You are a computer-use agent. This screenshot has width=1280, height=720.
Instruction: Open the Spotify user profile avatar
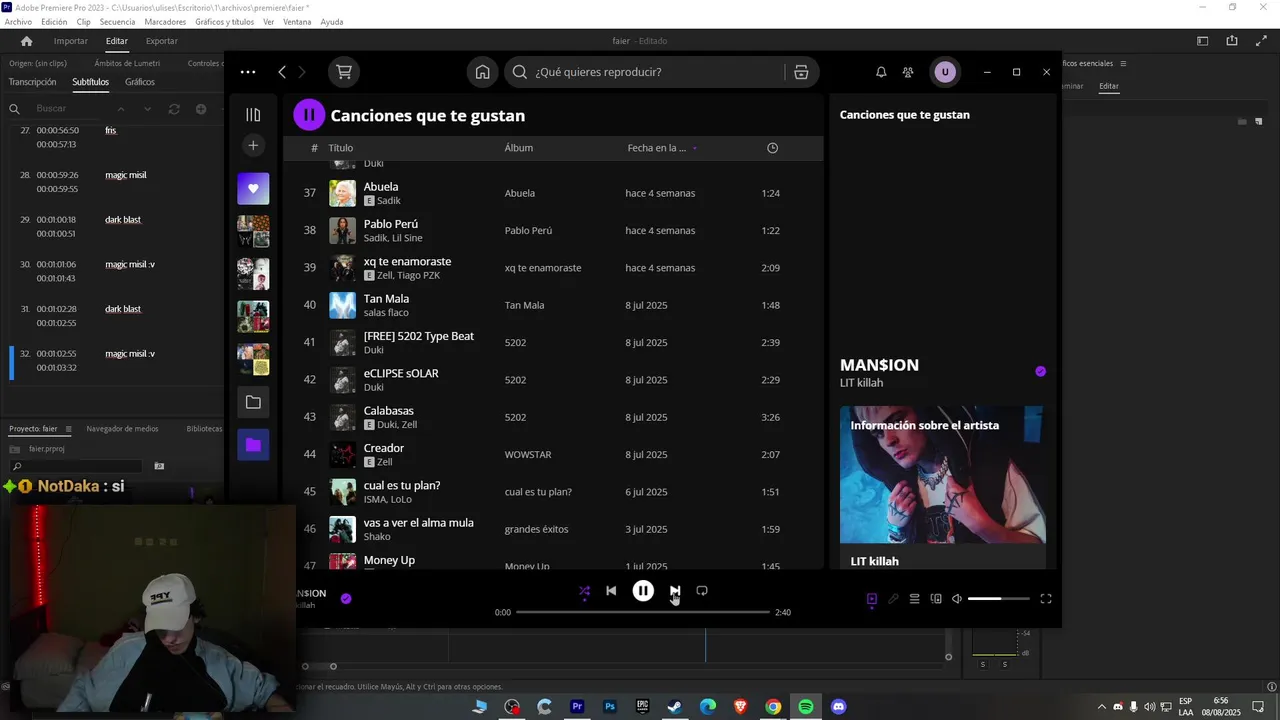click(x=945, y=72)
